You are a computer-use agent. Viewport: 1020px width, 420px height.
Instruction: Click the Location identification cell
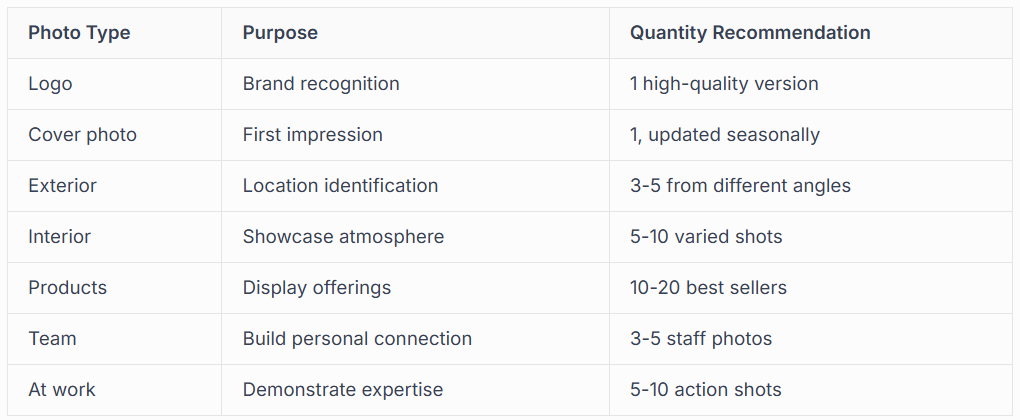click(x=340, y=186)
